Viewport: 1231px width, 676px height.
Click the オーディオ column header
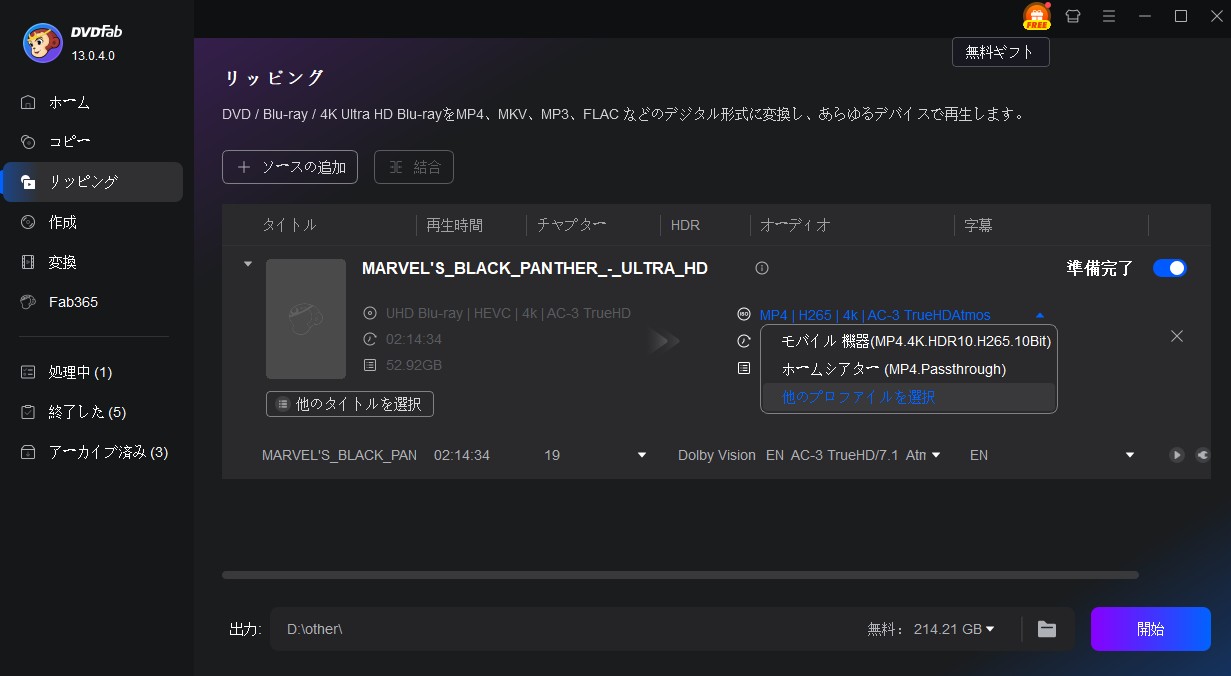(796, 225)
